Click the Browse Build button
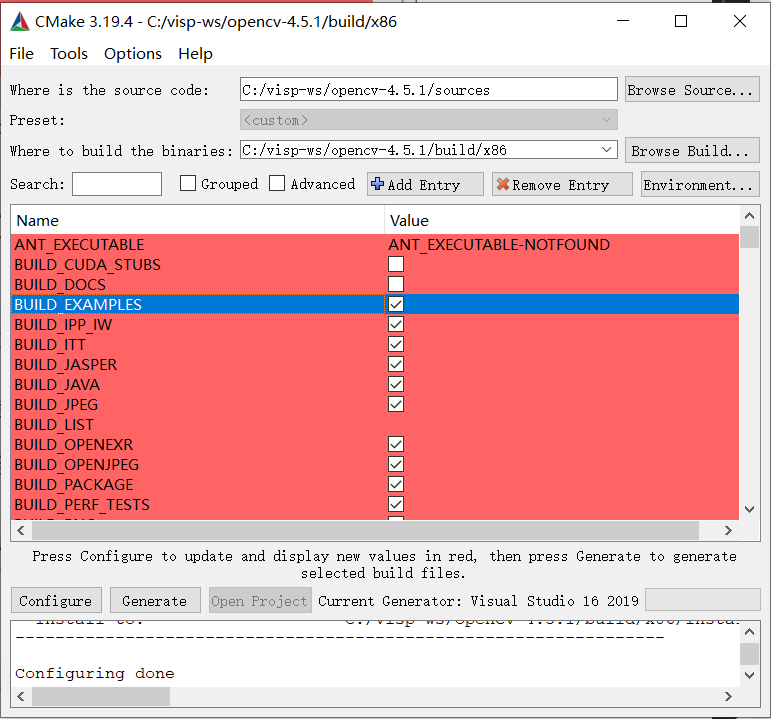The image size is (771, 719). 692,150
